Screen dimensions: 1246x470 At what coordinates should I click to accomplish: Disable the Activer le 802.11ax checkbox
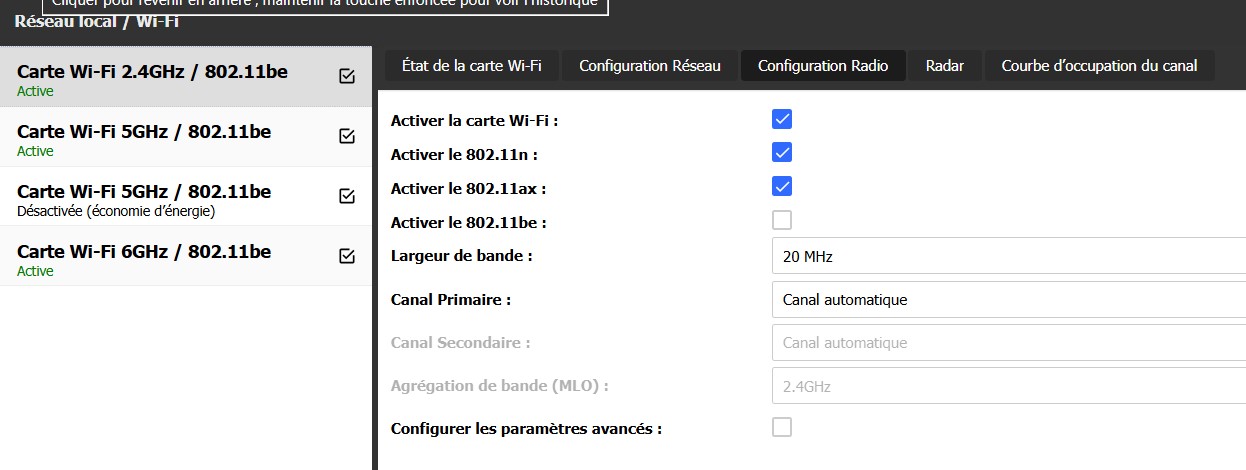pos(782,187)
